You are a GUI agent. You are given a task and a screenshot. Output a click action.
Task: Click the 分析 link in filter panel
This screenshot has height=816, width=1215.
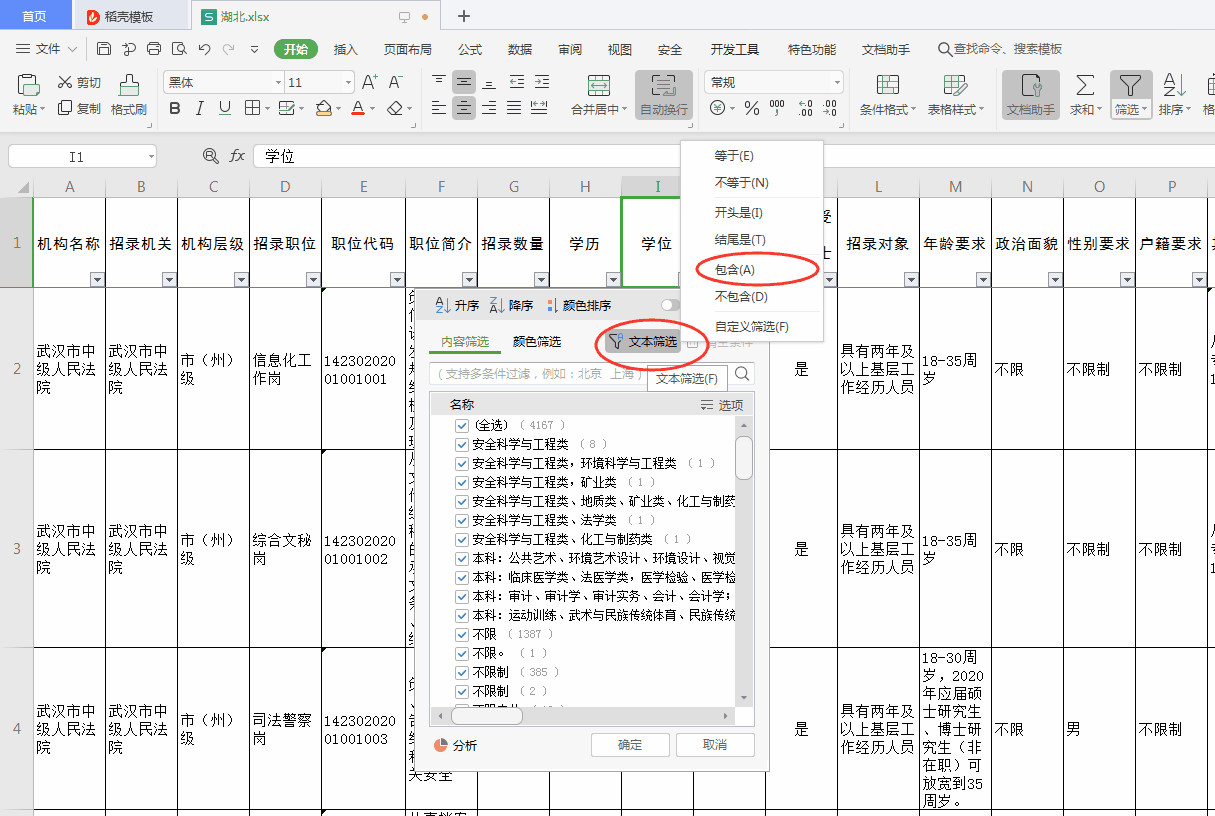[456, 746]
